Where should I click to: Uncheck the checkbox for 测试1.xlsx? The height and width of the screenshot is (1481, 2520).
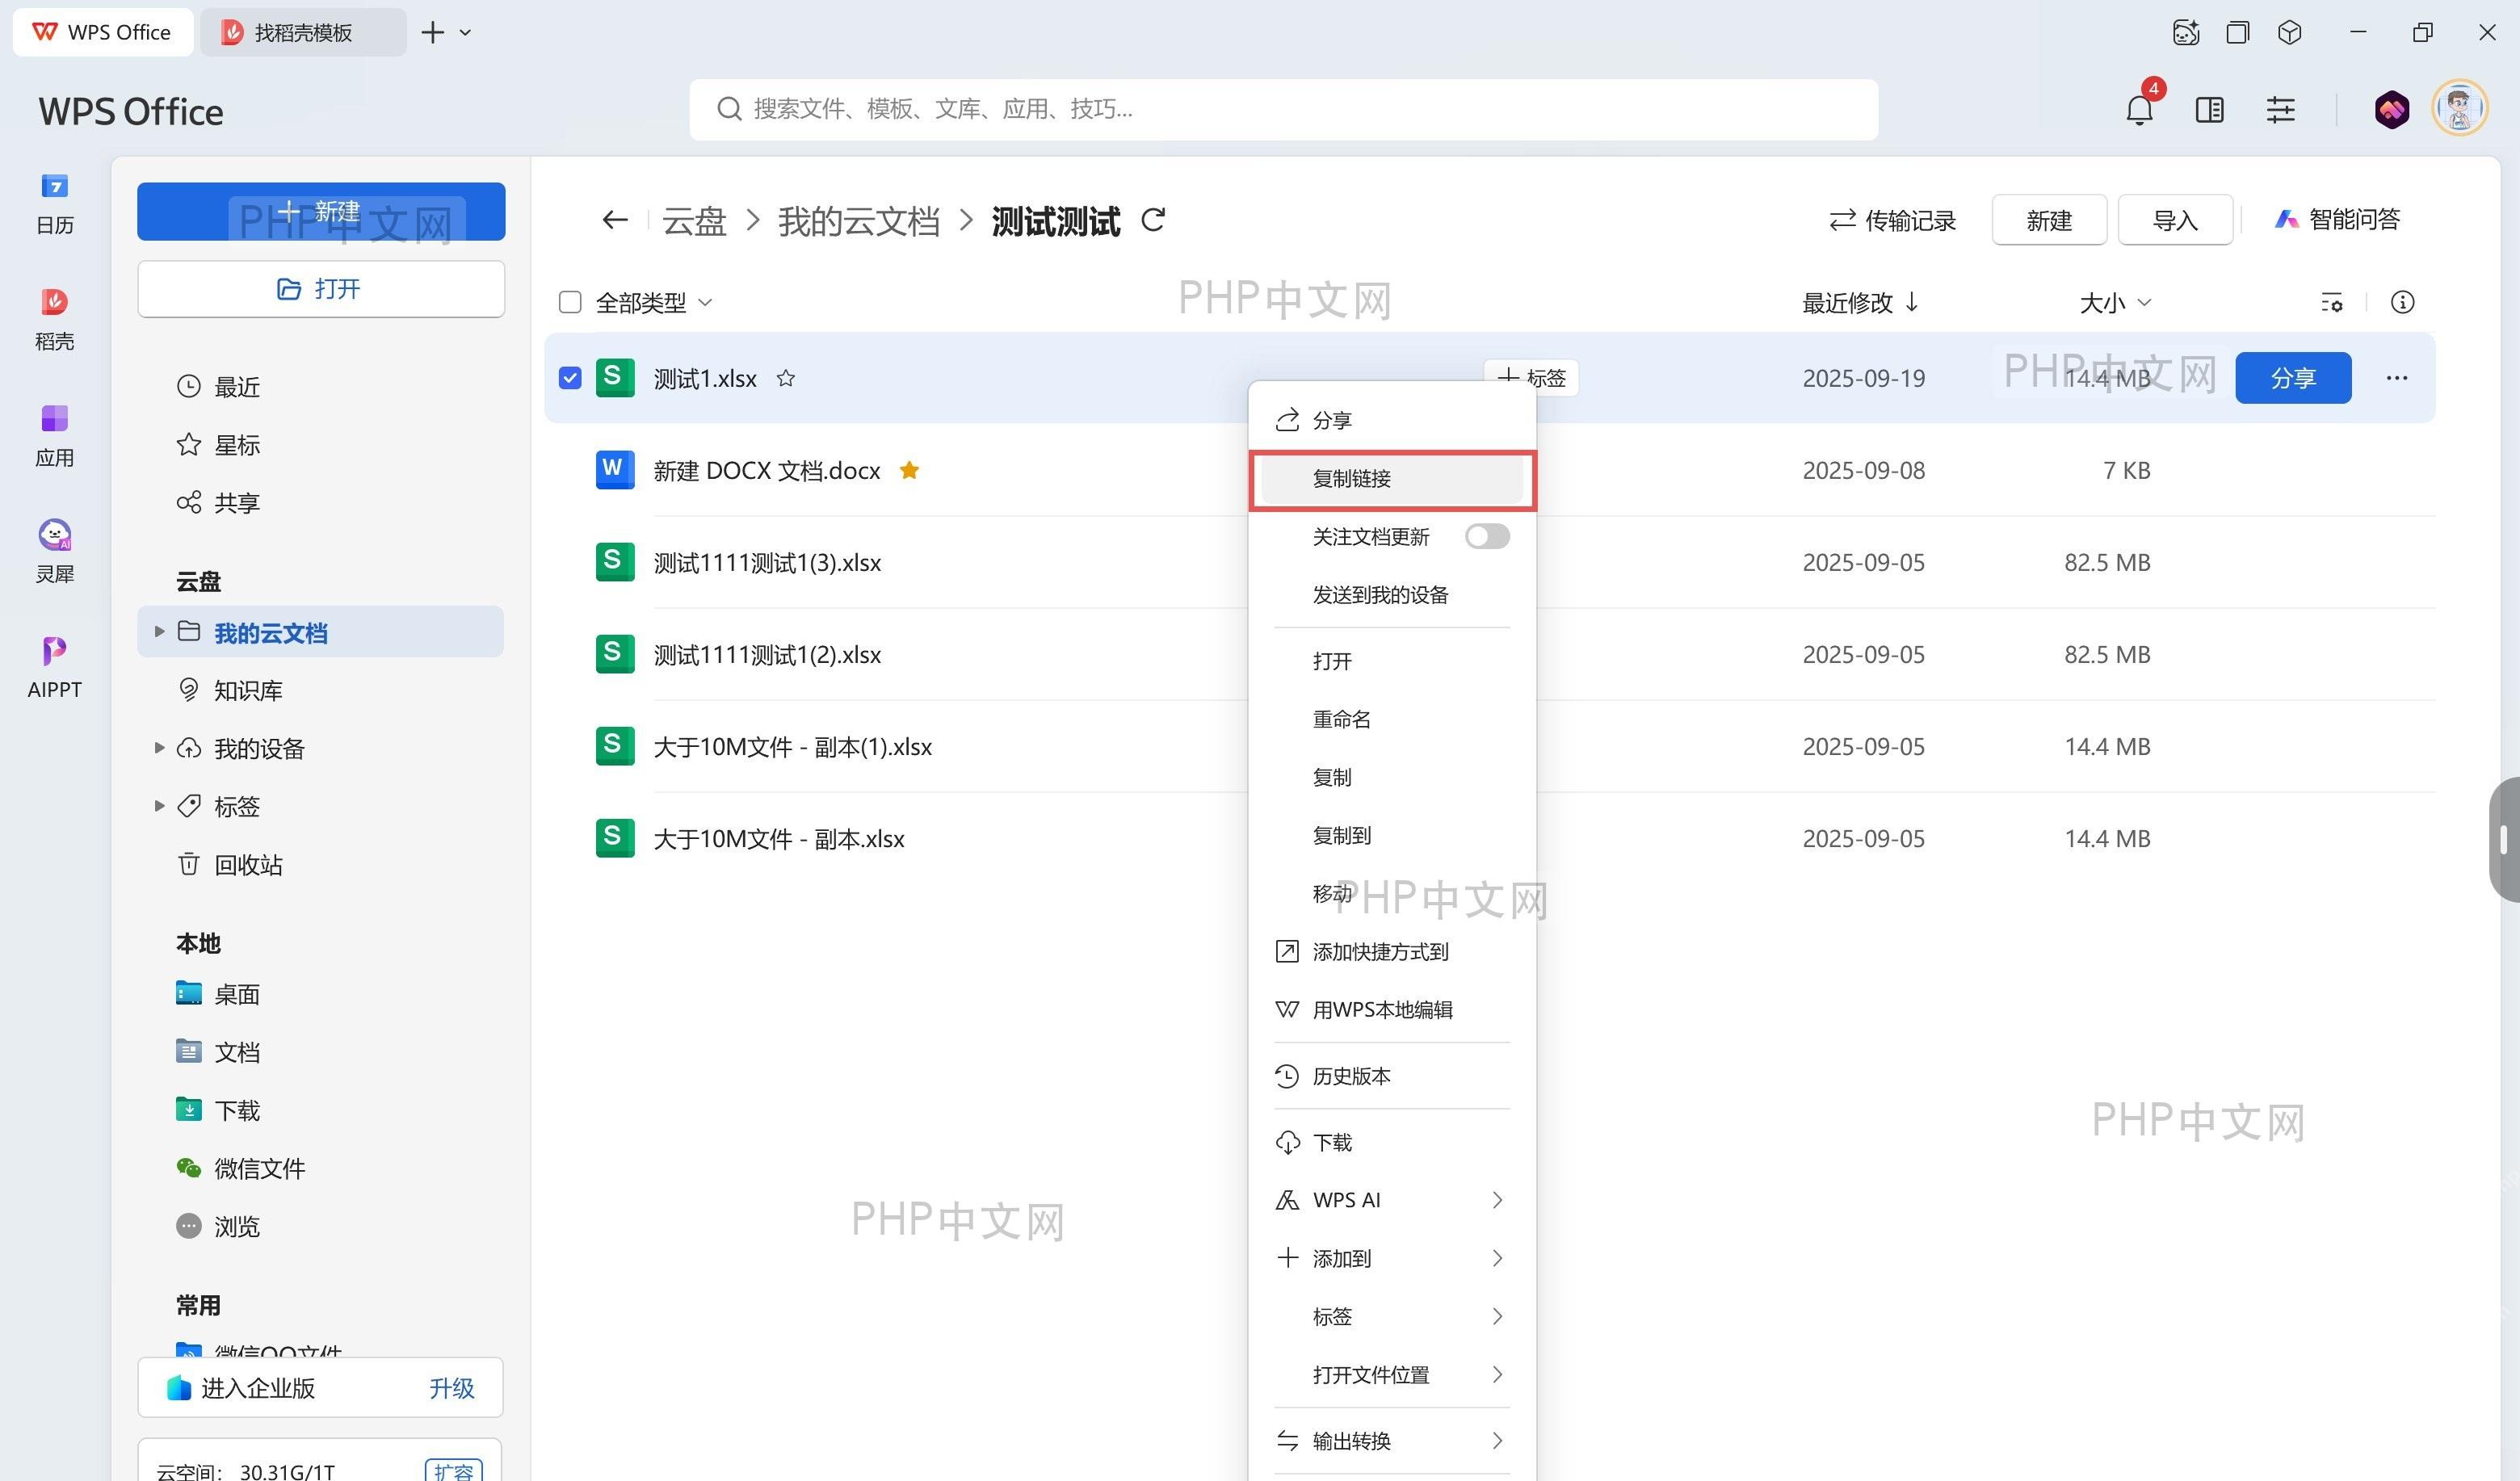pos(570,378)
